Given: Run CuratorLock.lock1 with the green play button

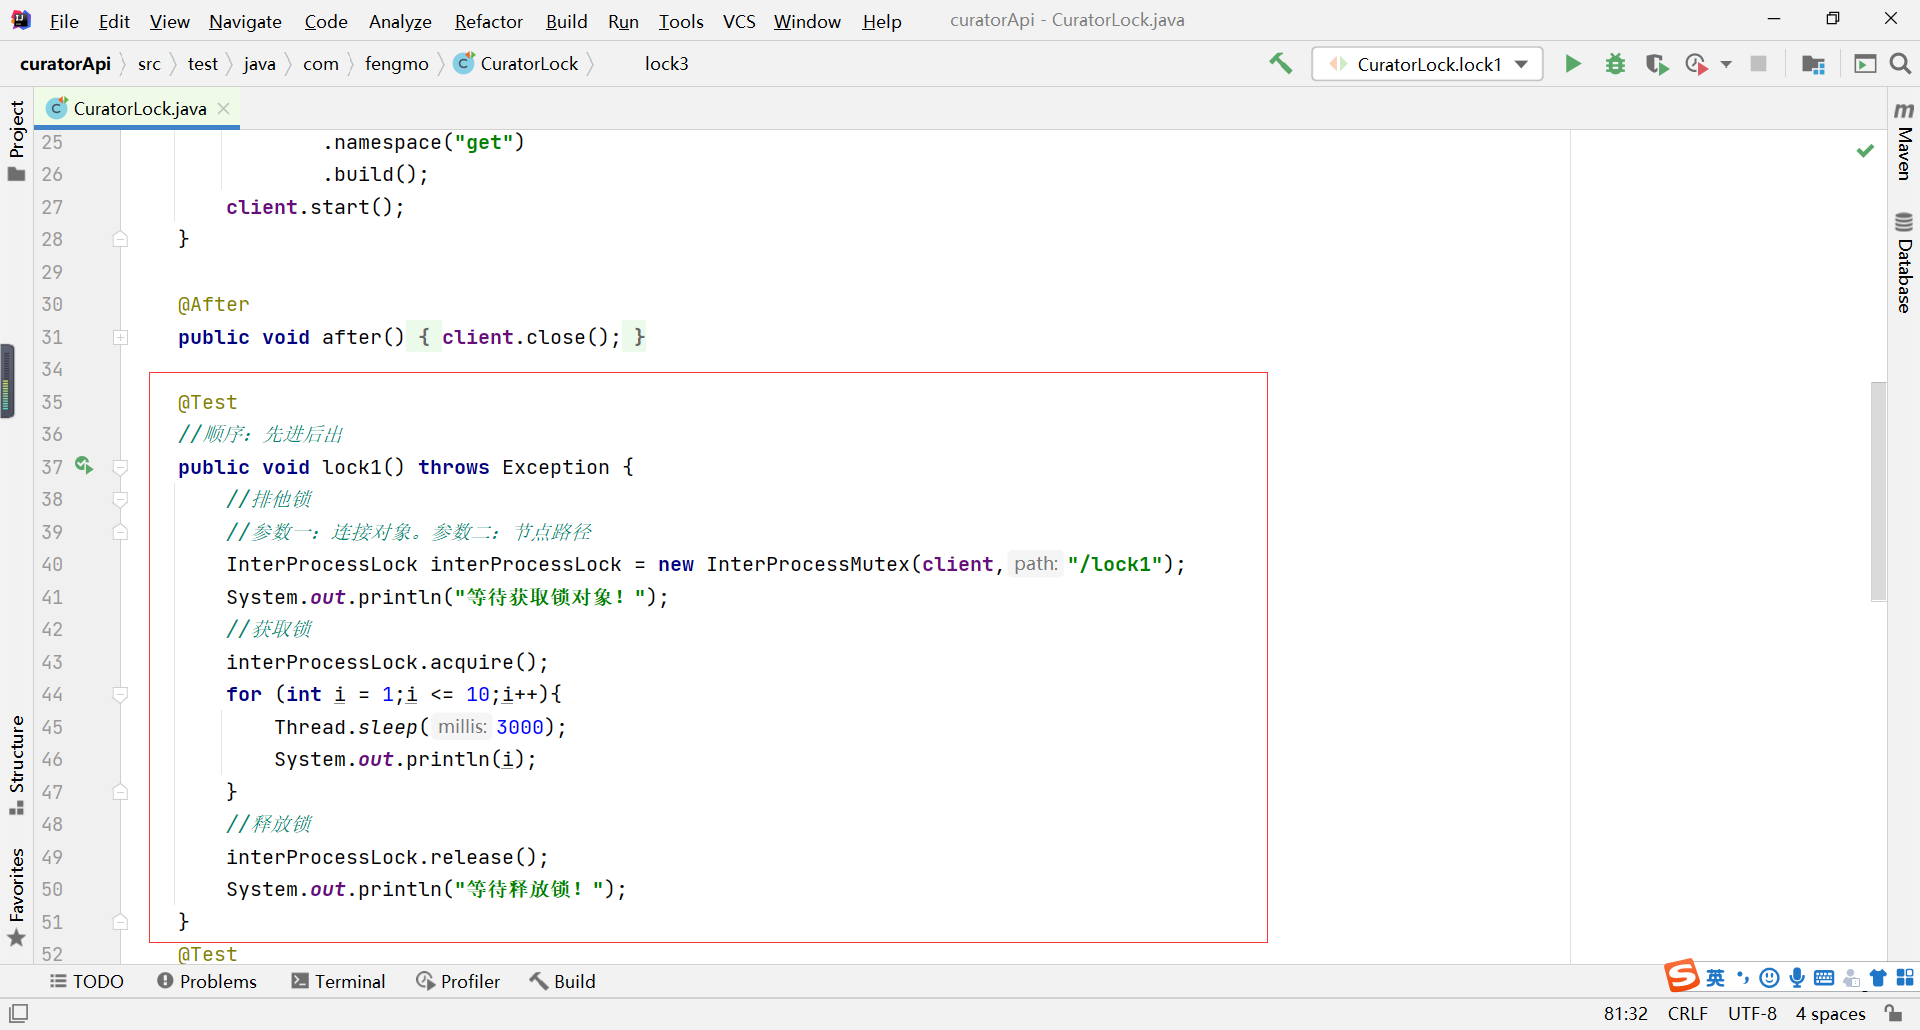Looking at the screenshot, I should (x=1573, y=64).
